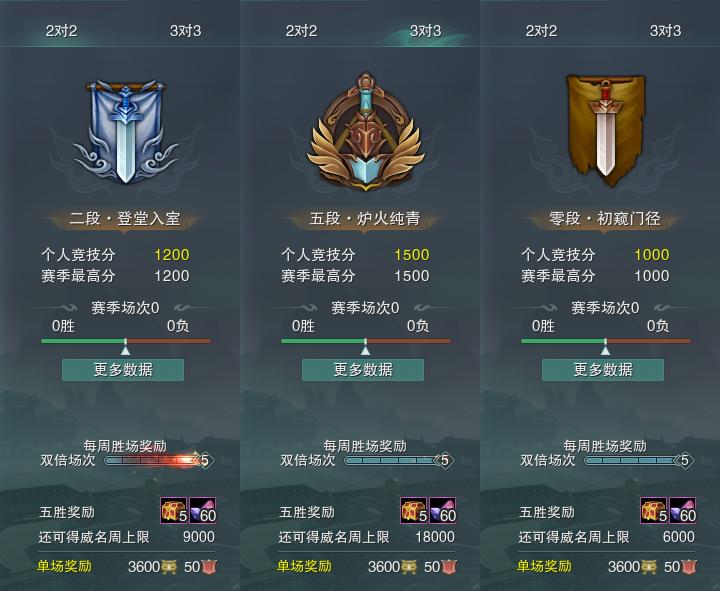Click treasure chest reward icon in left panel

pyautogui.click(x=174, y=510)
